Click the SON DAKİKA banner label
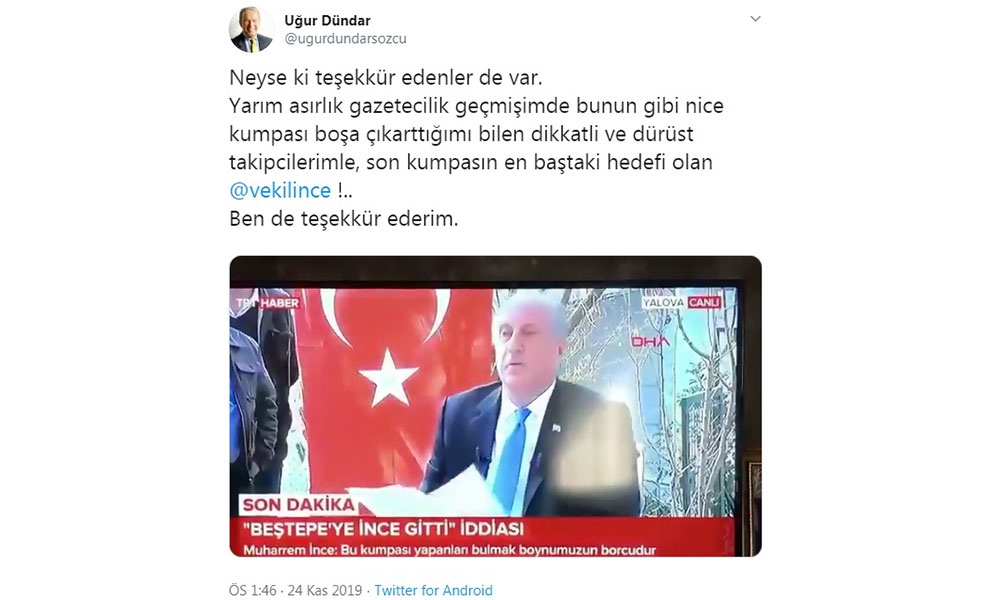This screenshot has height=600, width=1000. (x=298, y=505)
